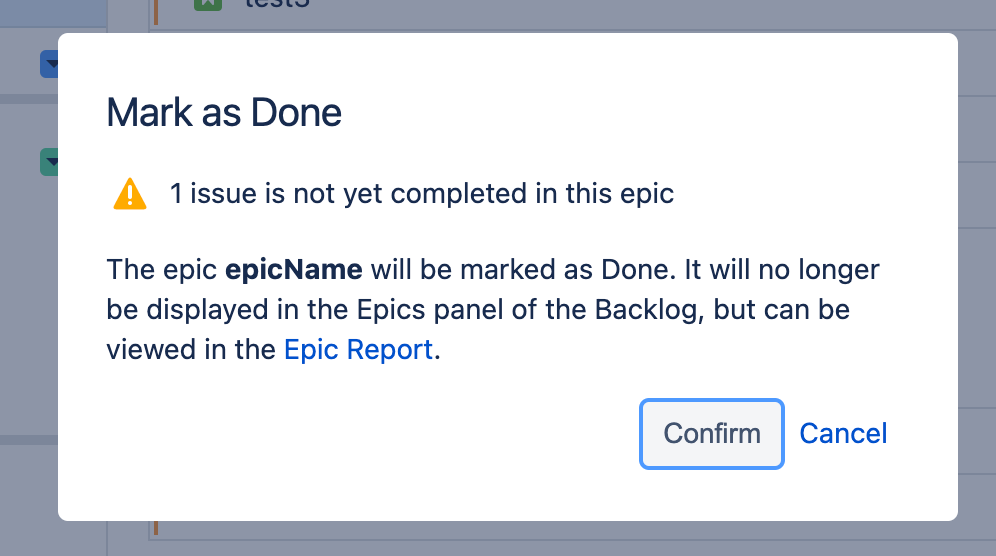Viewport: 996px width, 556px height.
Task: Click the Confirm button
Action: 711,434
